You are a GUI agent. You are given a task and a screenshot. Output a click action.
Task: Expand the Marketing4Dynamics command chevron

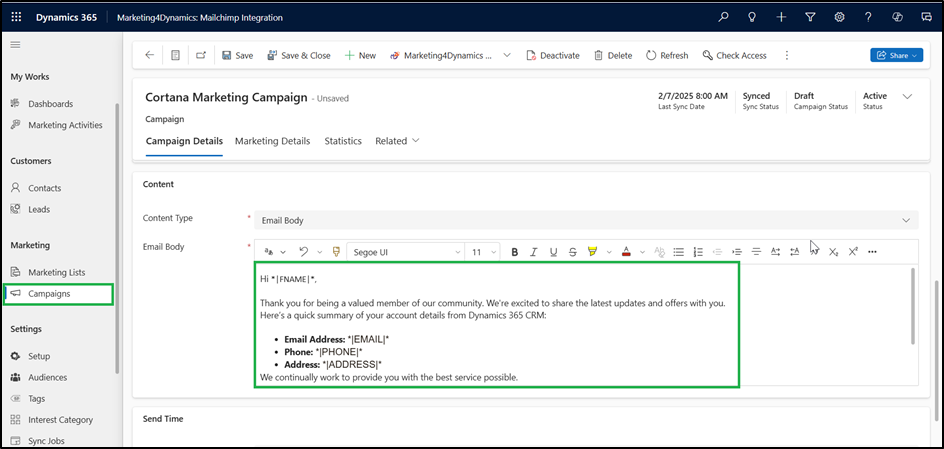point(507,55)
